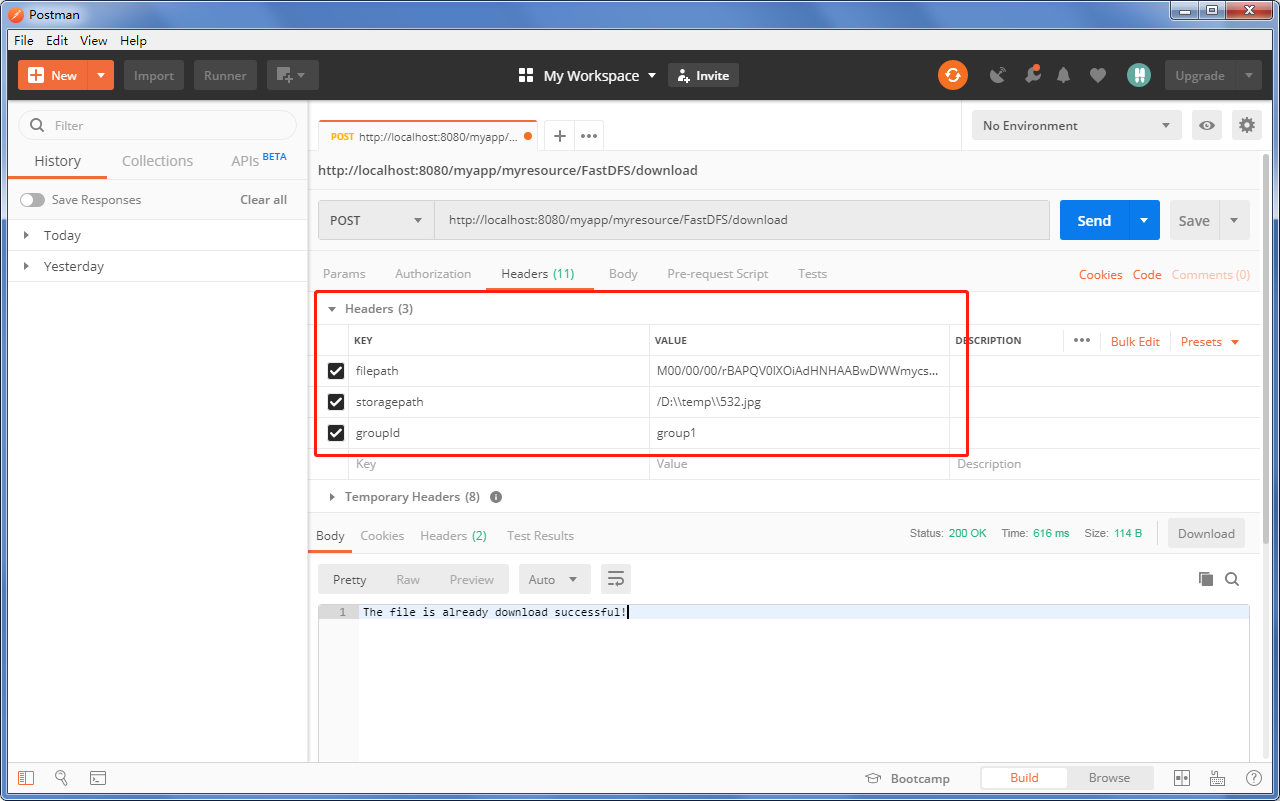This screenshot has height=801, width=1280.
Task: Open the POST method dropdown
Action: [375, 219]
